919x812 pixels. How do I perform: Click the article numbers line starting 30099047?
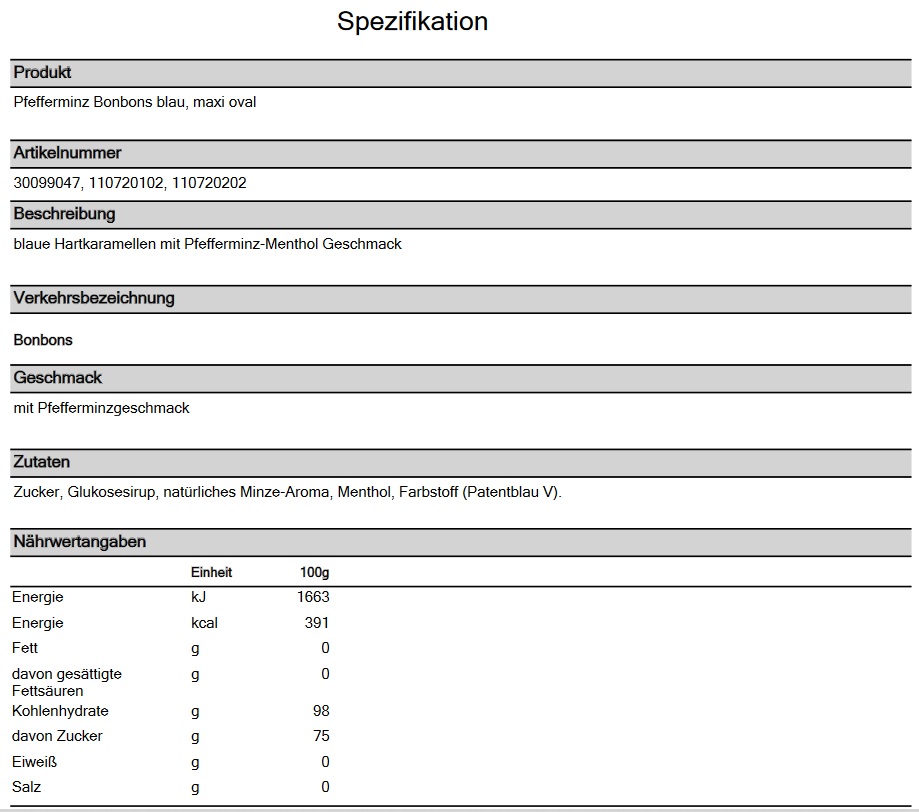tap(130, 183)
